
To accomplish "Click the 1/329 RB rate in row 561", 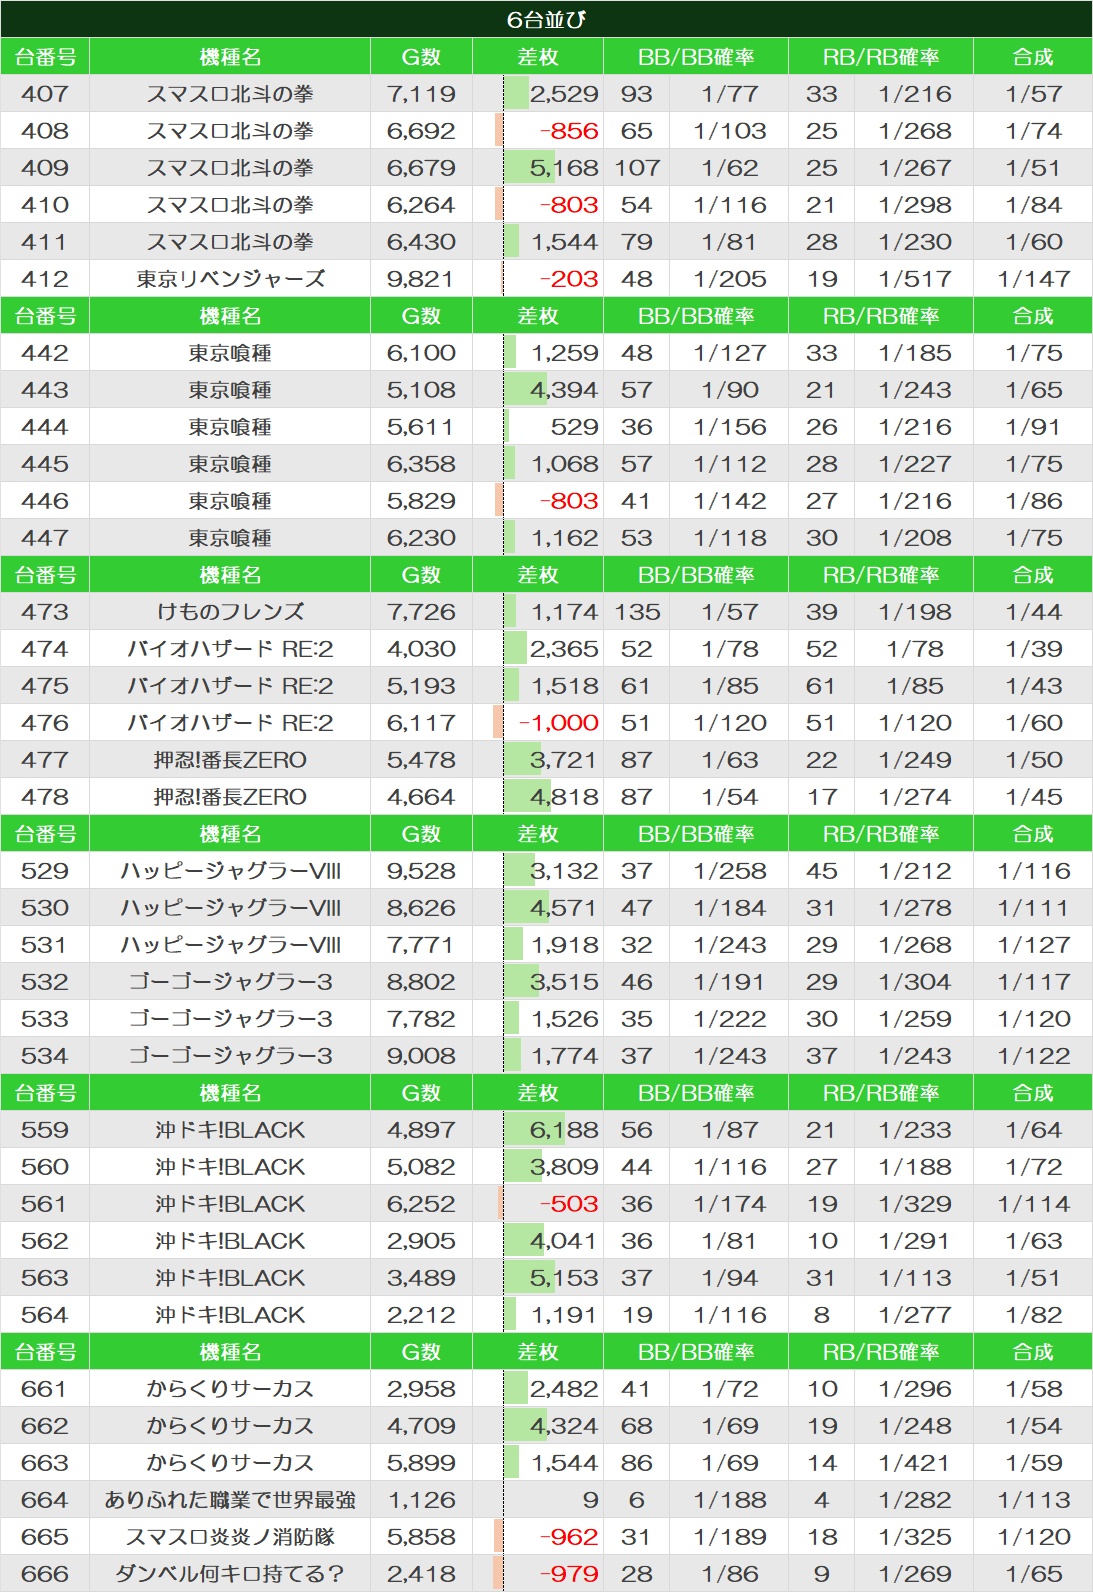I will [x=914, y=1204].
